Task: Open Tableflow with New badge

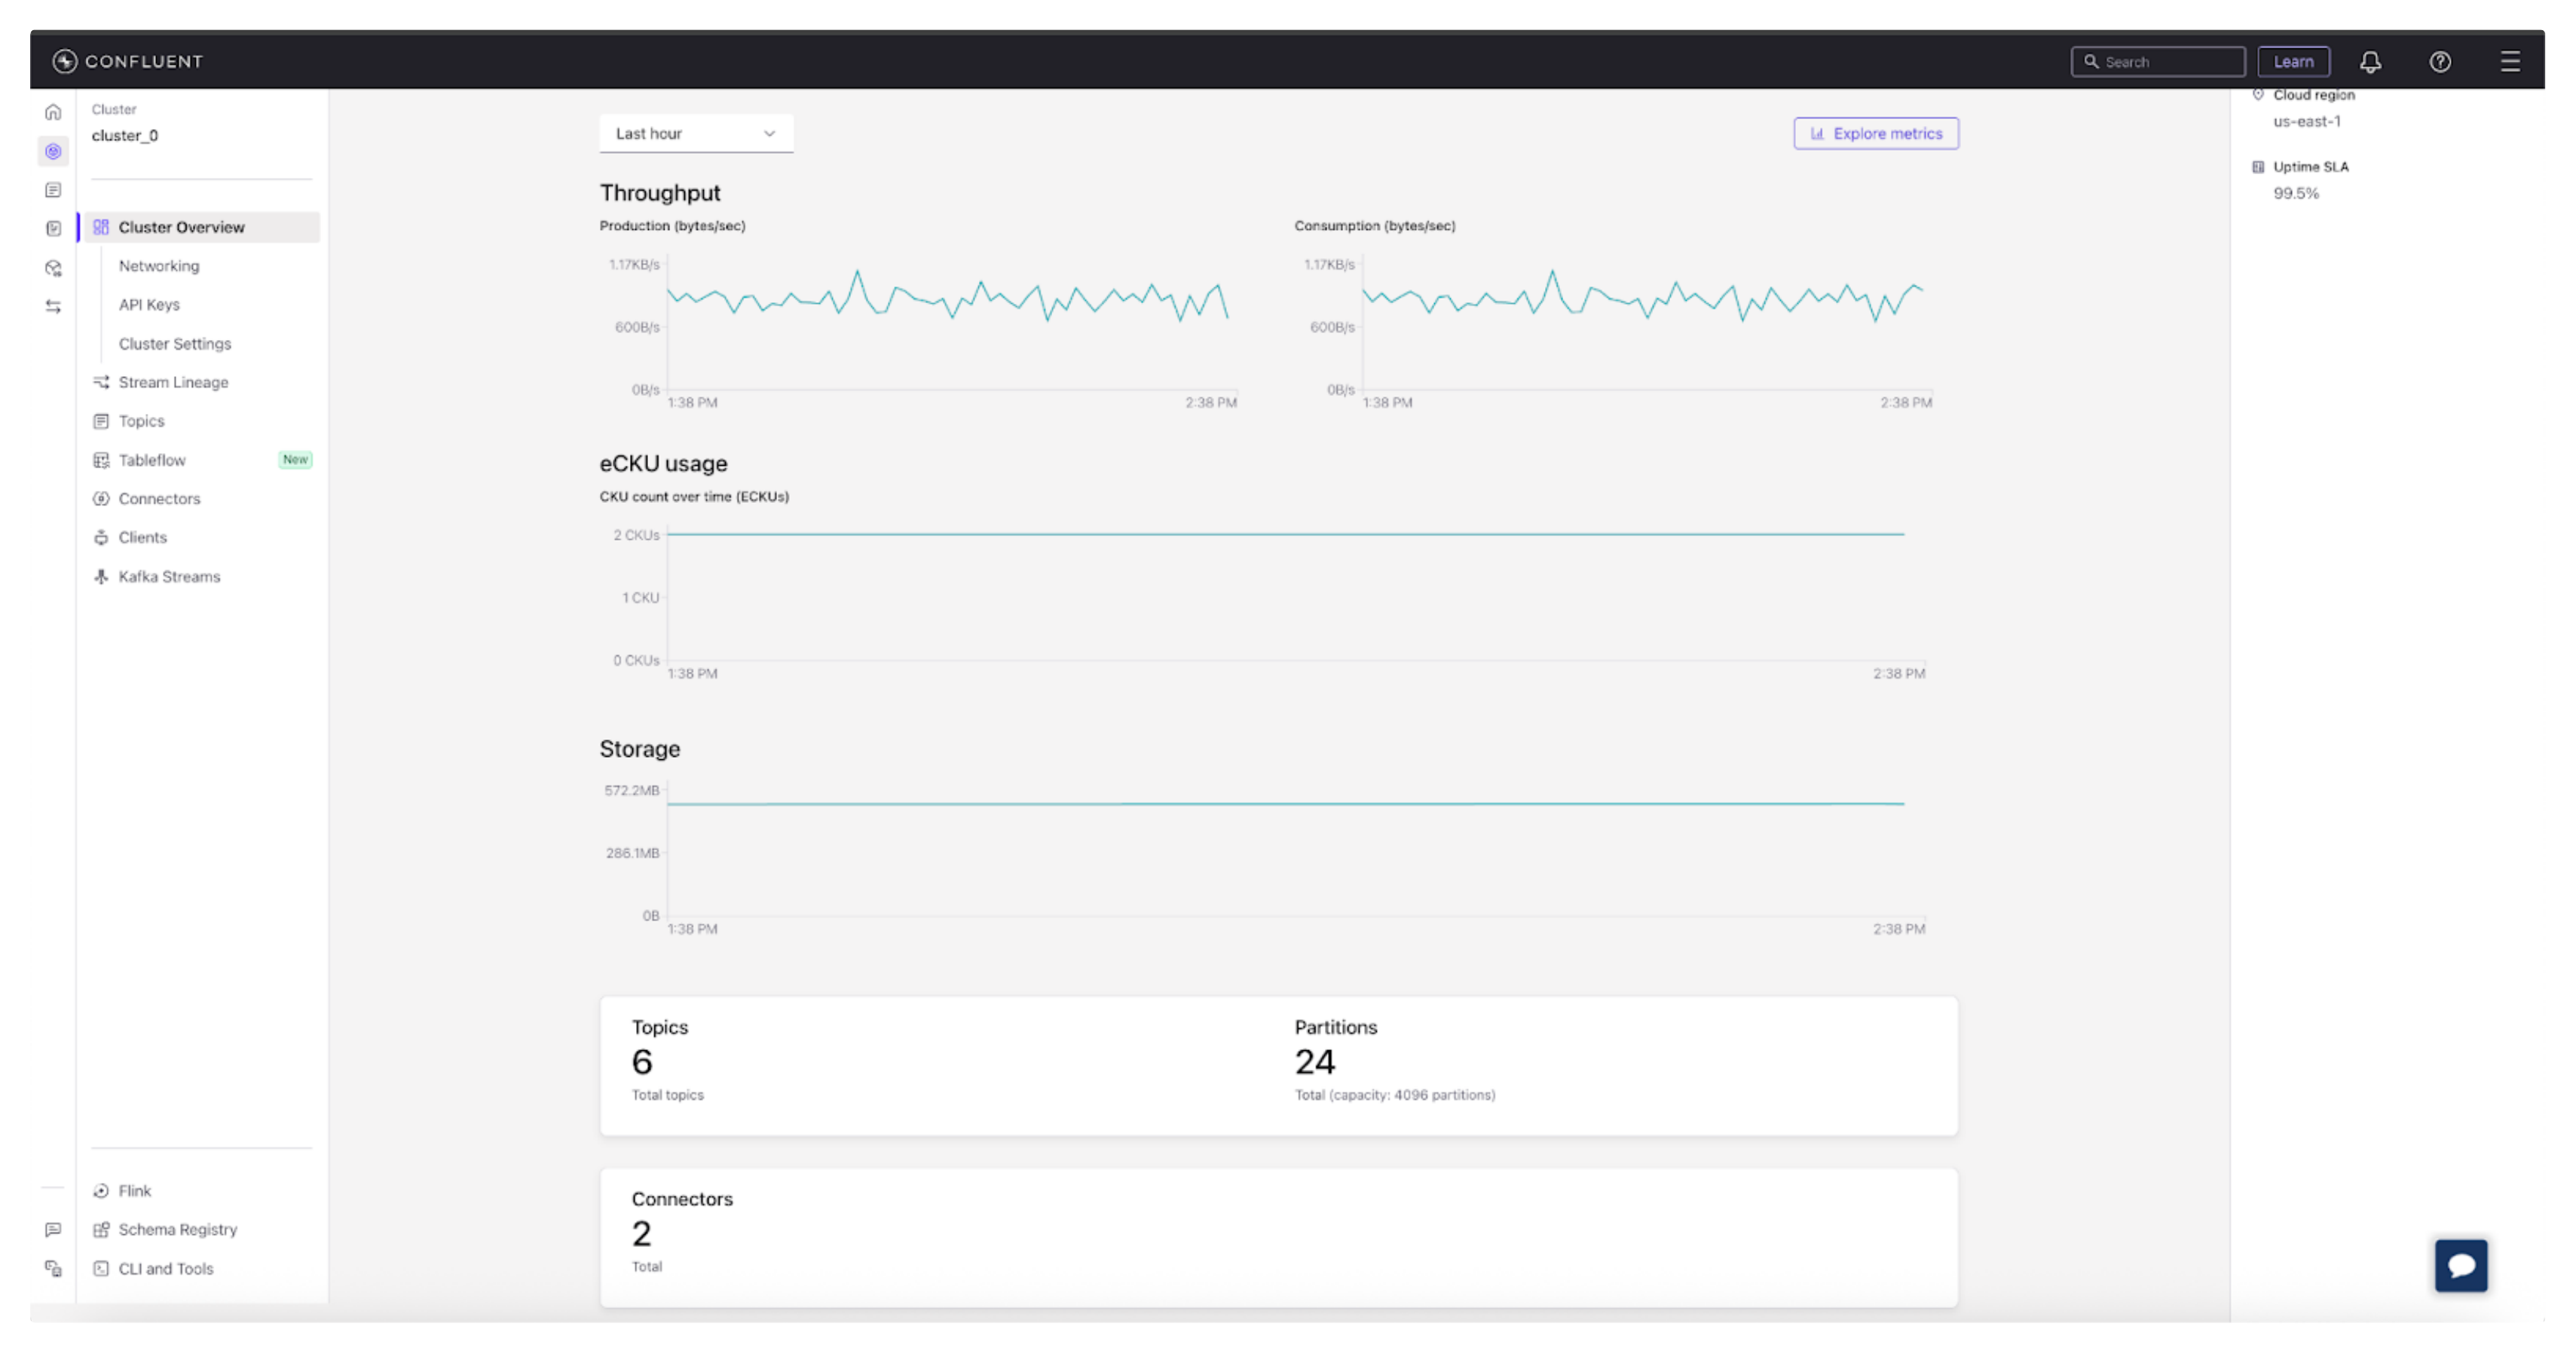Action: 152,460
